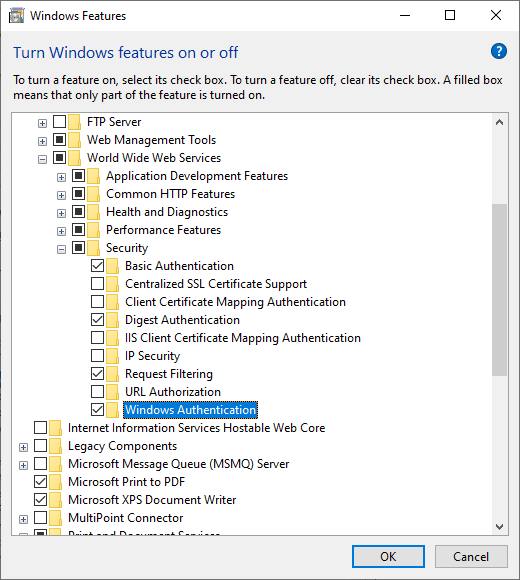Viewport: 520px width, 580px height.
Task: Expand the FTP Server node
Action: click(43, 123)
